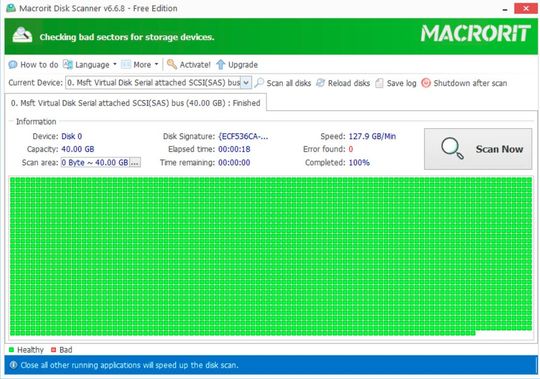Click the Bad legend label

(x=66, y=350)
